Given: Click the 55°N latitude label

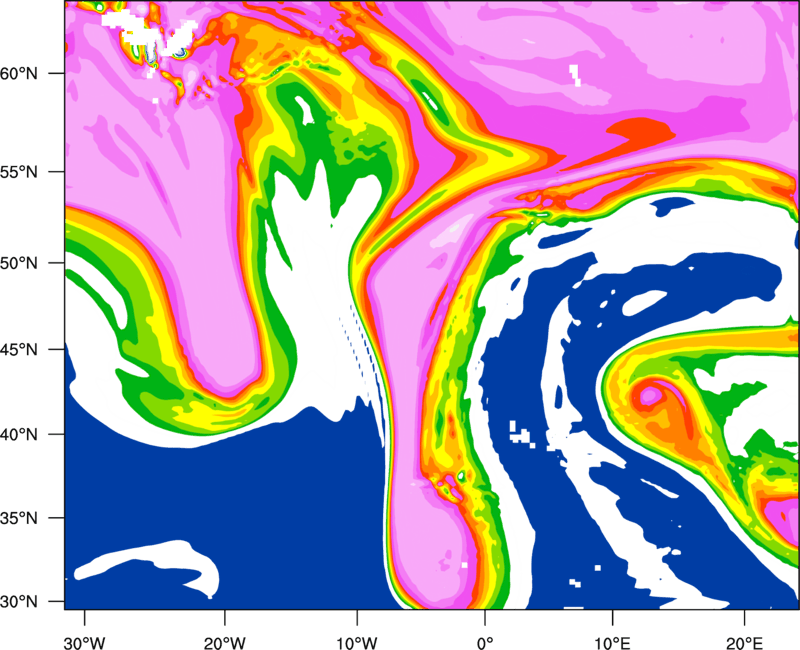Looking at the screenshot, I should tap(19, 172).
